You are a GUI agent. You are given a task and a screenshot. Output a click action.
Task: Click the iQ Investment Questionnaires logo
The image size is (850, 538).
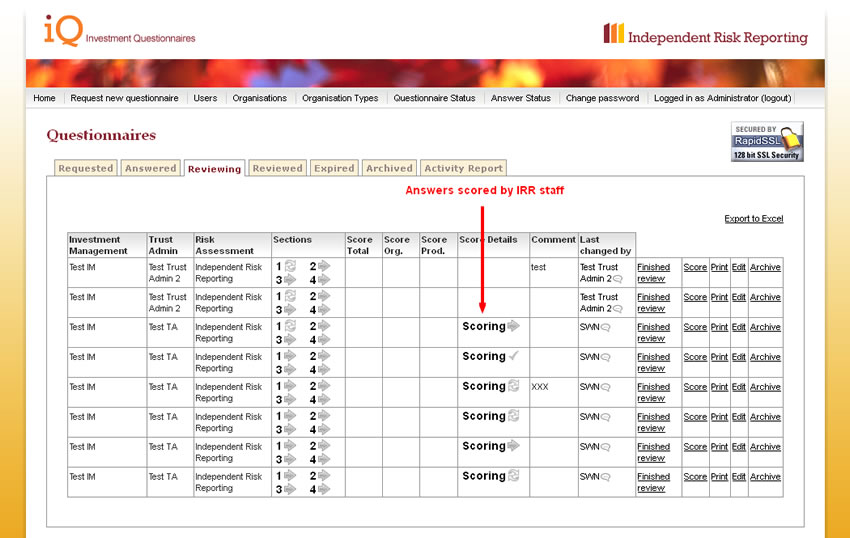(119, 31)
